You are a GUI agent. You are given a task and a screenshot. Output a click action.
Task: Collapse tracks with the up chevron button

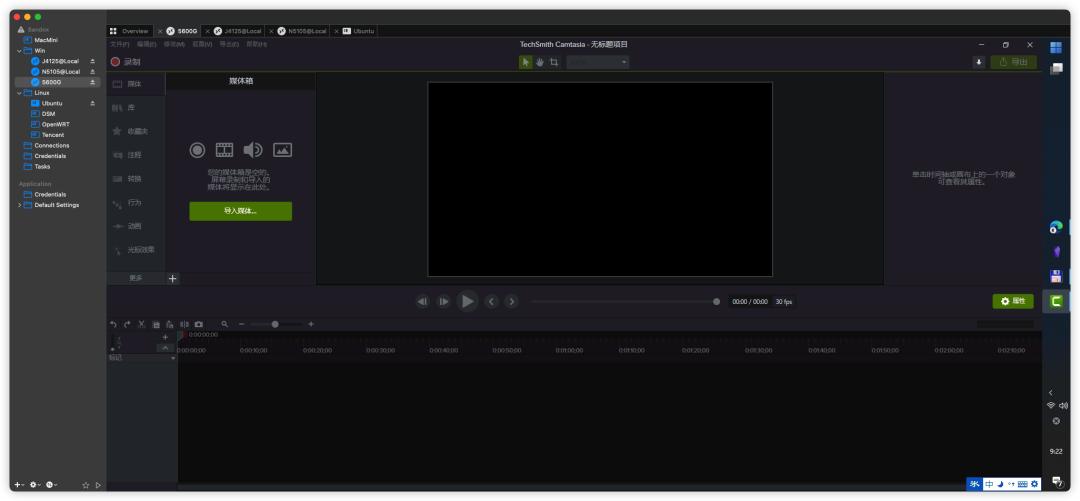point(165,348)
